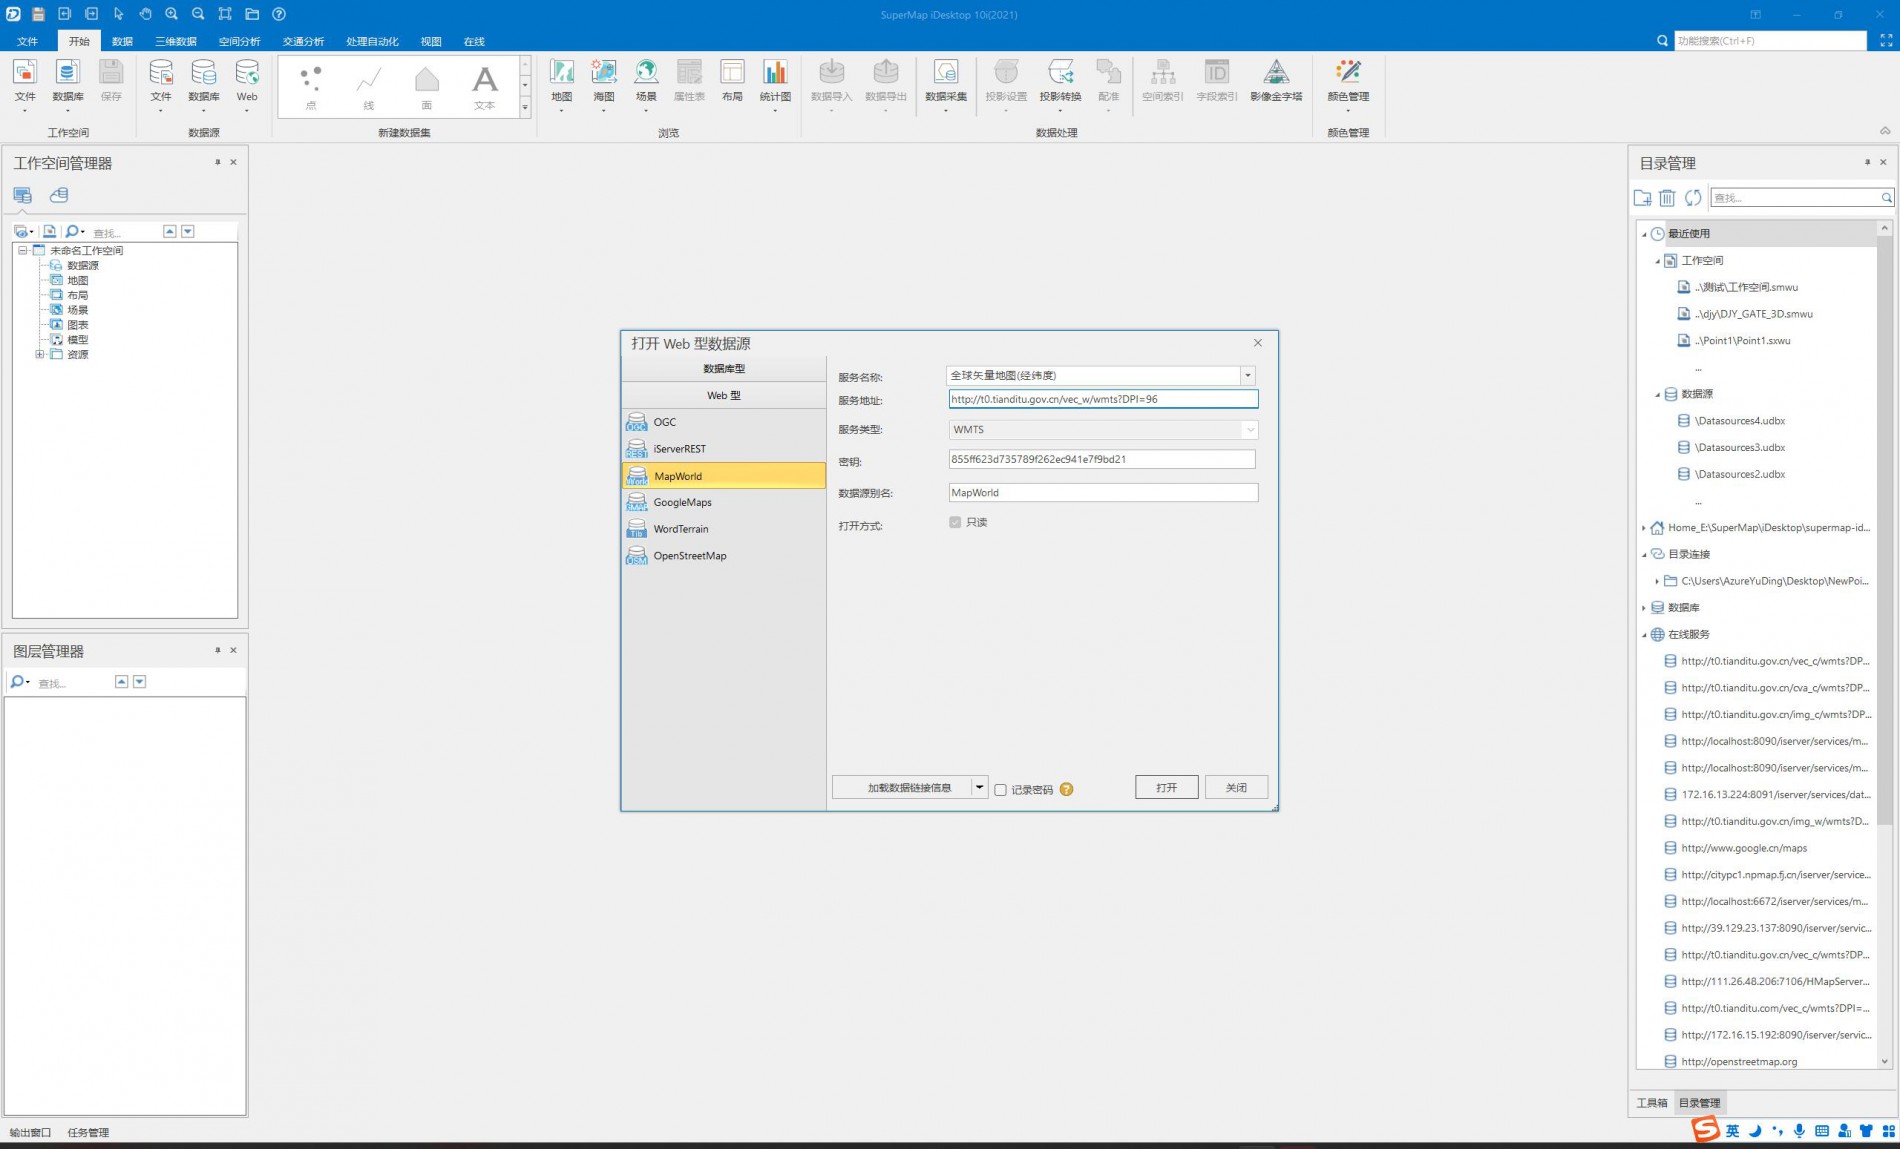Image resolution: width=1900 pixels, height=1149 pixels.
Task: Click the save icon in title bar
Action: coord(38,14)
